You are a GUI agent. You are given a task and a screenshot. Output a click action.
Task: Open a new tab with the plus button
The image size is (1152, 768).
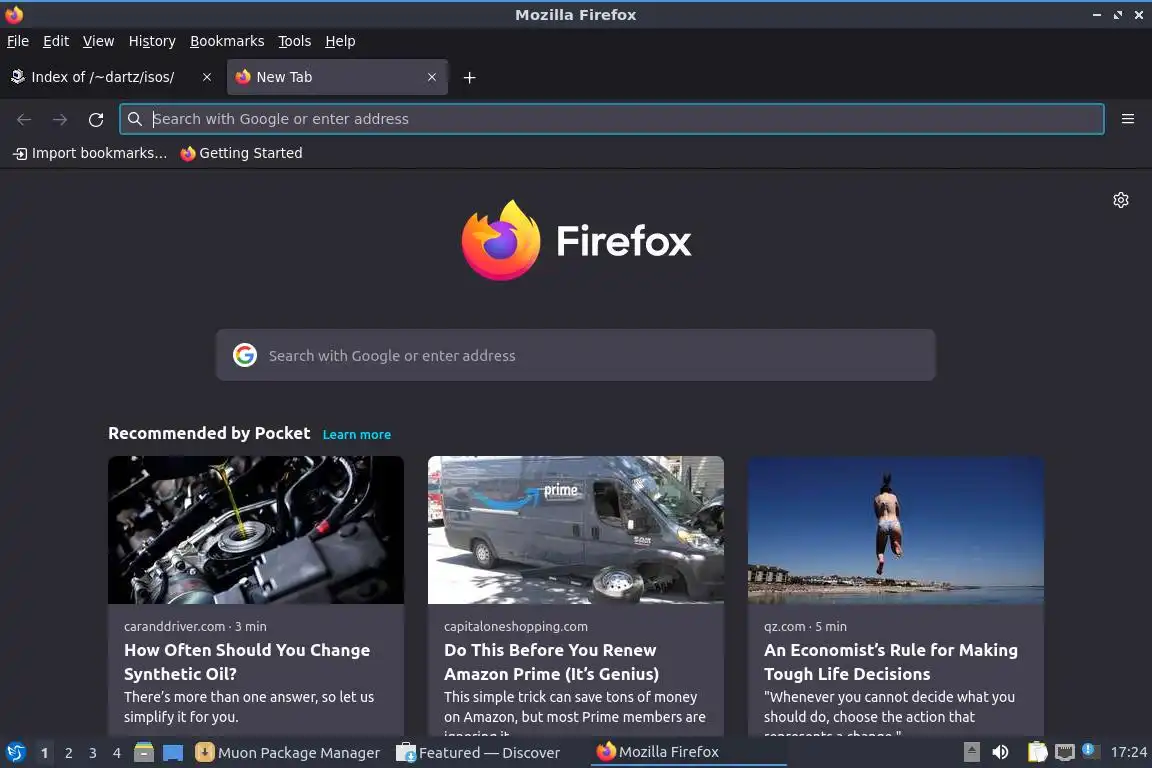click(x=469, y=77)
